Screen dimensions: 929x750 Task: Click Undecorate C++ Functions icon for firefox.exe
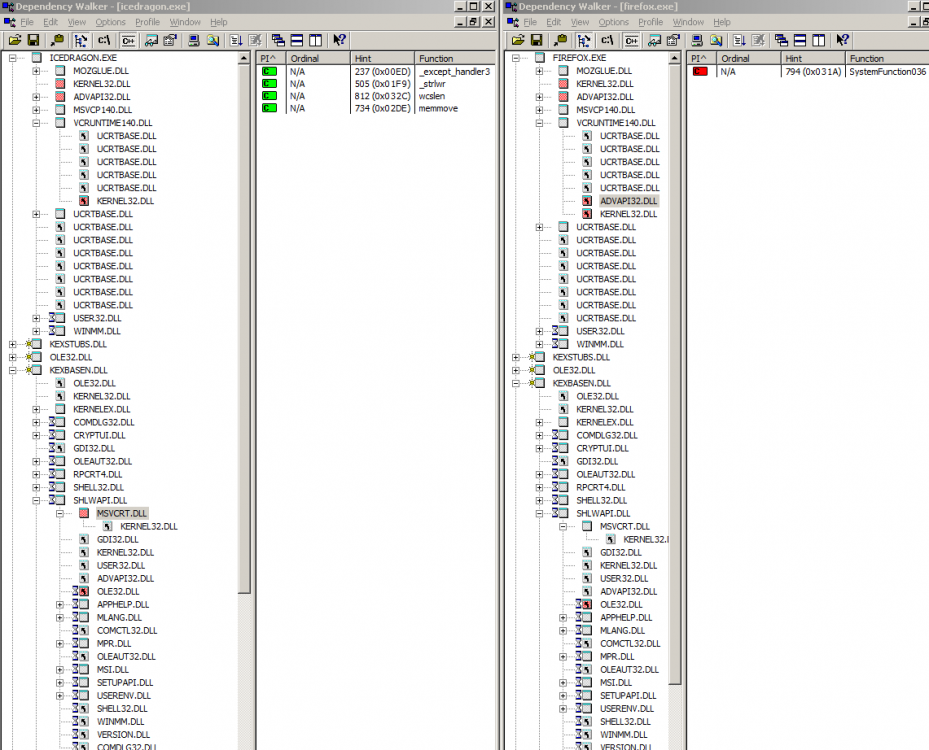coord(631,40)
